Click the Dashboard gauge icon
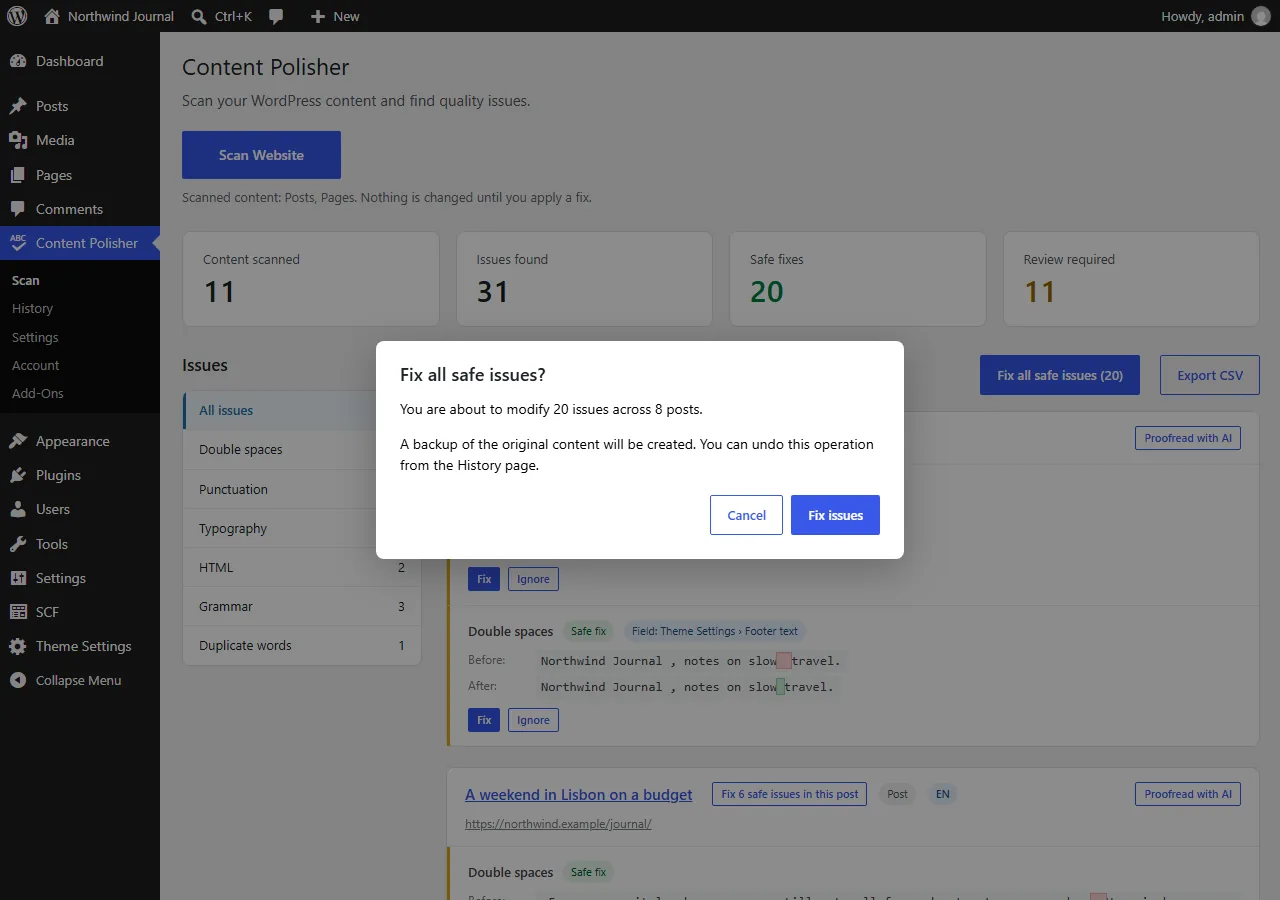Screen dimensions: 1280x900 pos(18,61)
